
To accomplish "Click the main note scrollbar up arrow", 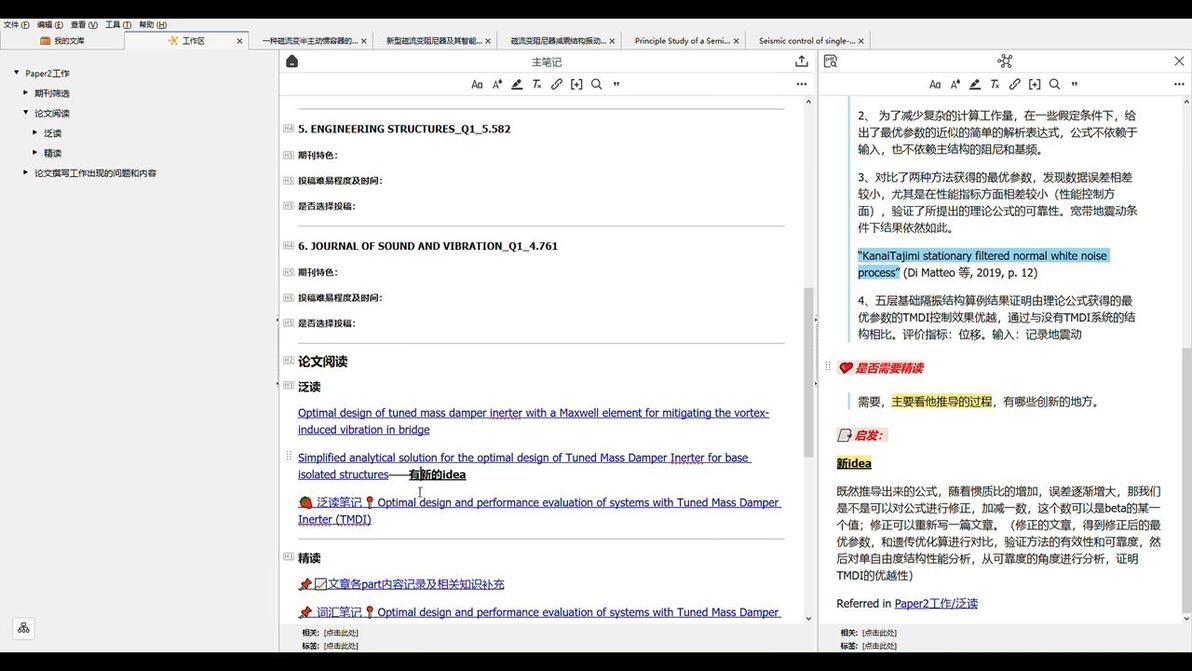I will 808,101.
